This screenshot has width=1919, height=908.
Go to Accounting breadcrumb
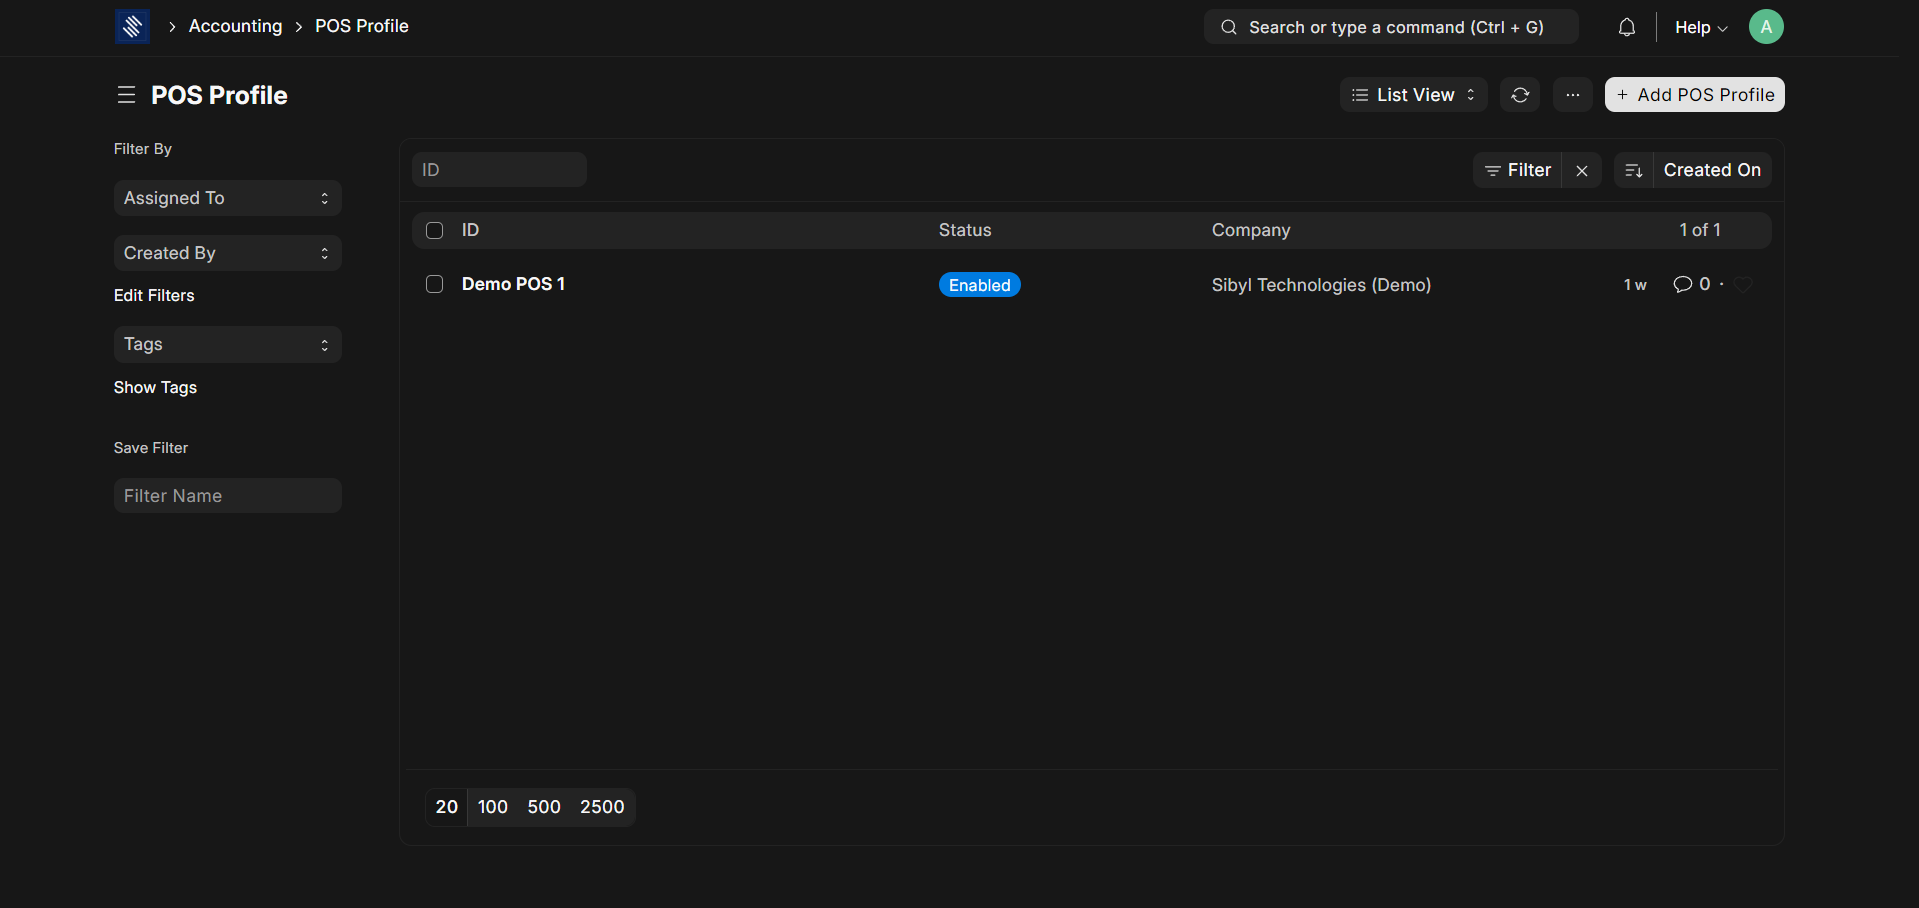tap(235, 26)
